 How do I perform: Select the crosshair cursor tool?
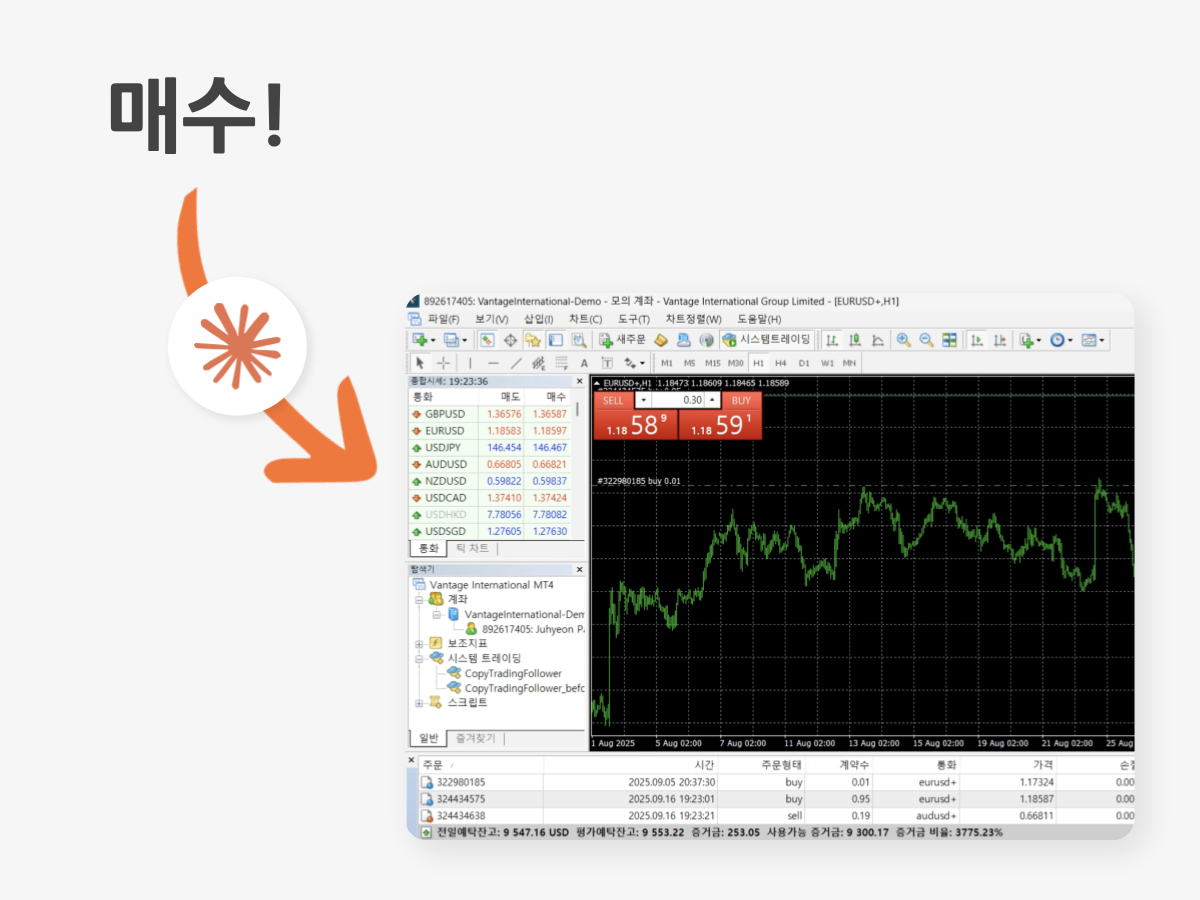pos(444,363)
